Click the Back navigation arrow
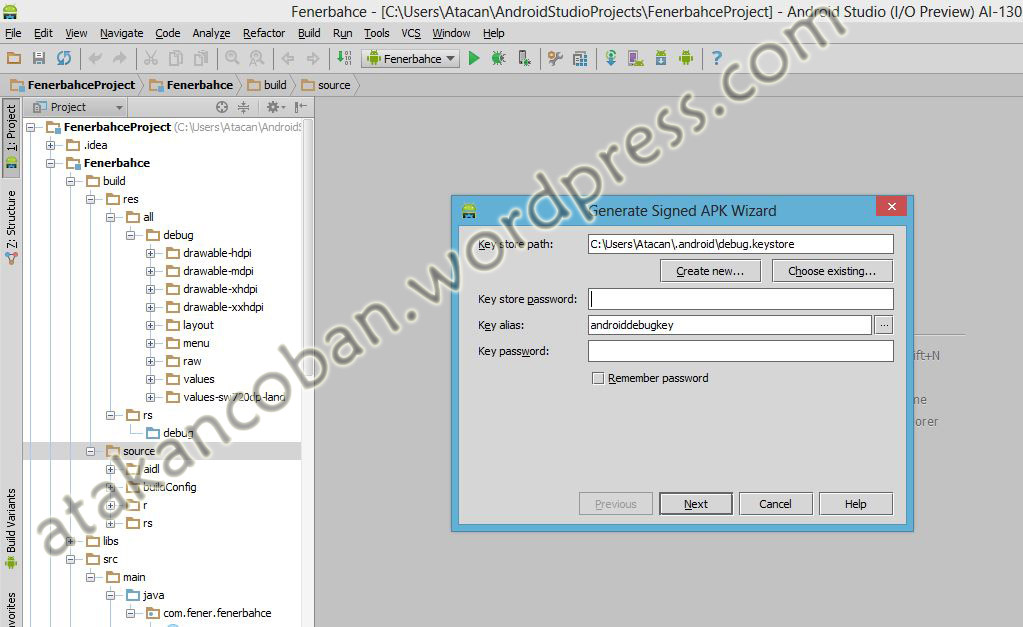The height and width of the screenshot is (627, 1023). point(288,59)
